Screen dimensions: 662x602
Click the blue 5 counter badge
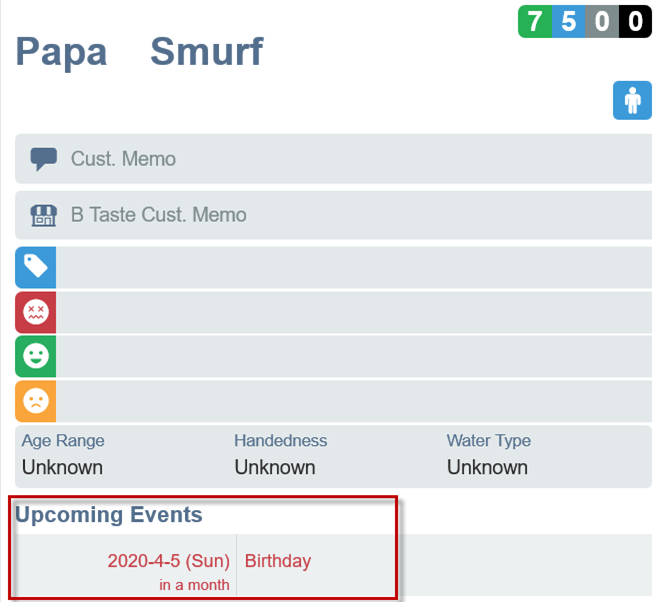click(x=568, y=22)
